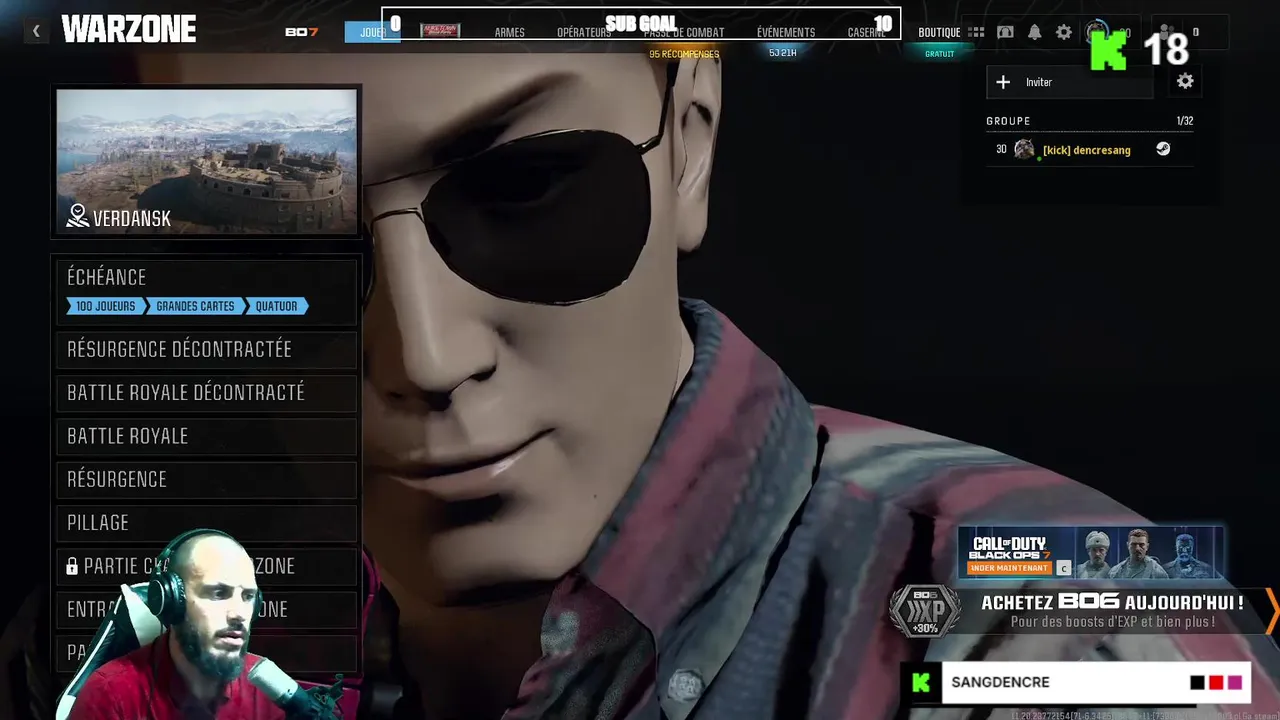1280x720 pixels.
Task: Open the Caserne tab
Action: (866, 32)
